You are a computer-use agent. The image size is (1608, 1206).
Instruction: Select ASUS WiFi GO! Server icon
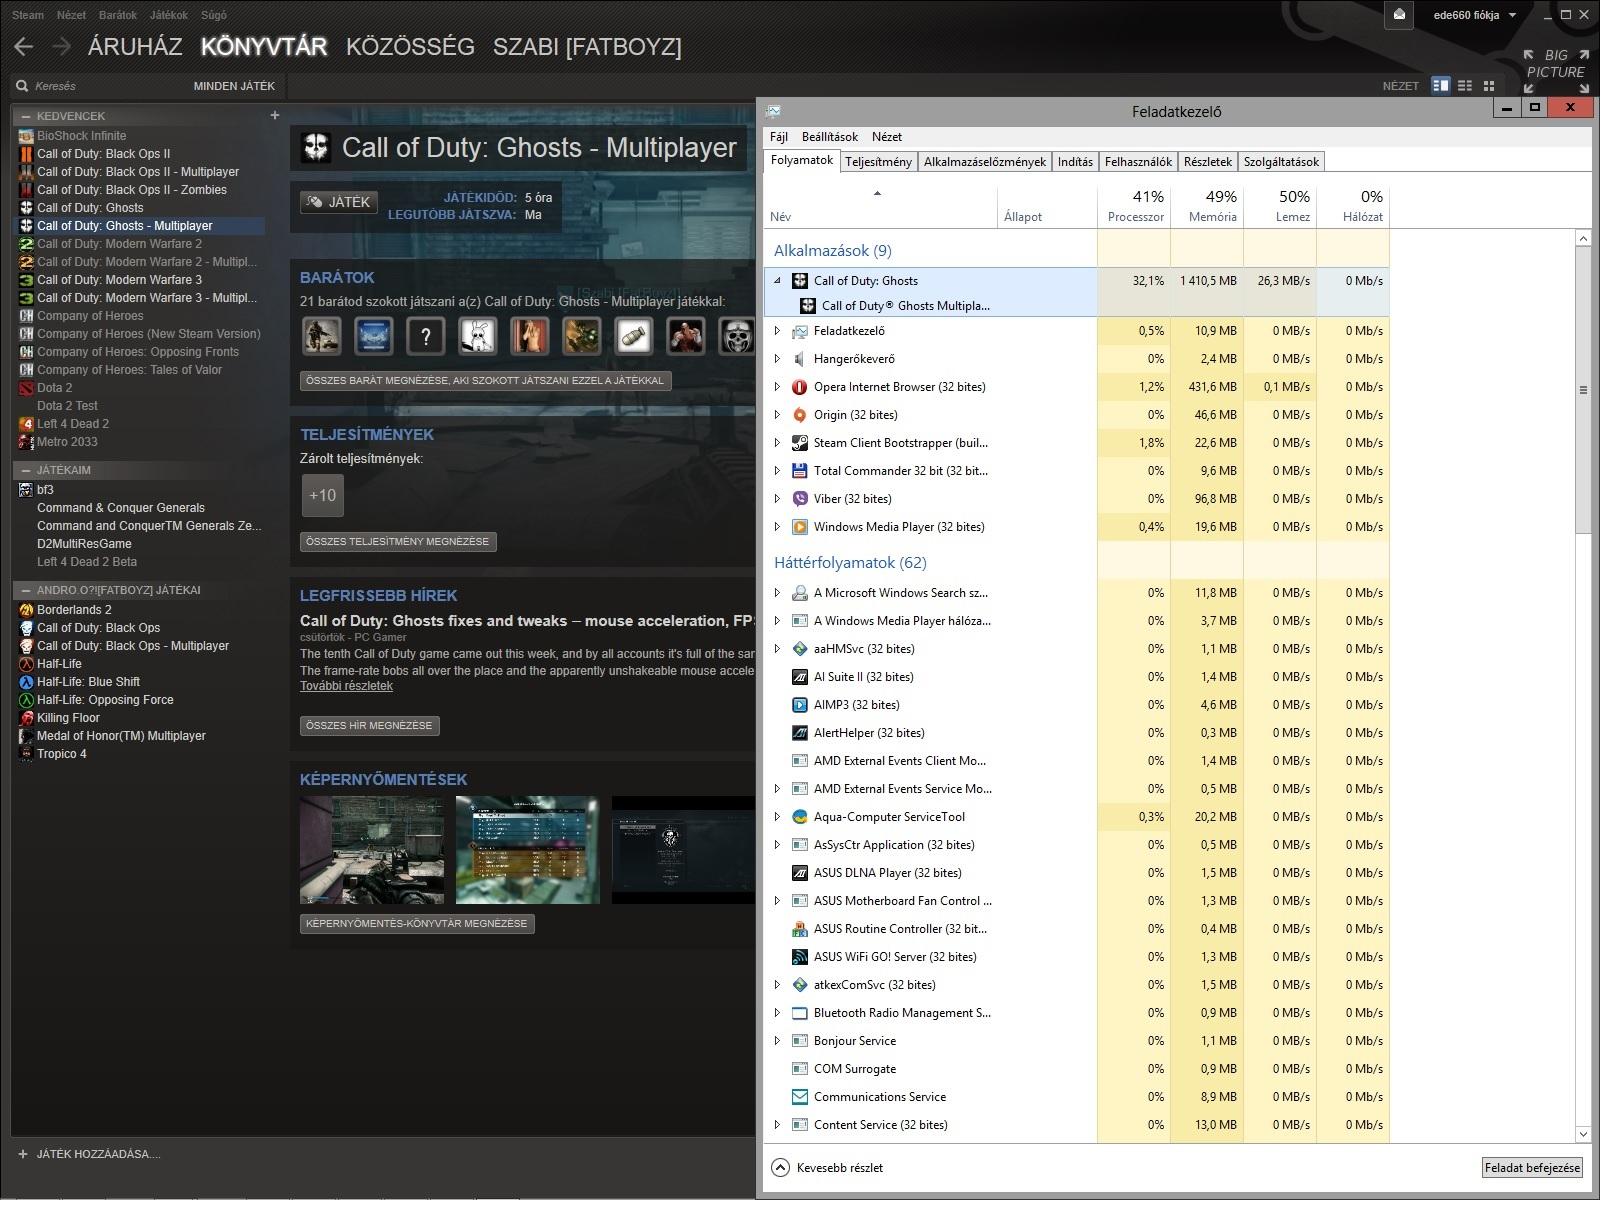coord(799,957)
